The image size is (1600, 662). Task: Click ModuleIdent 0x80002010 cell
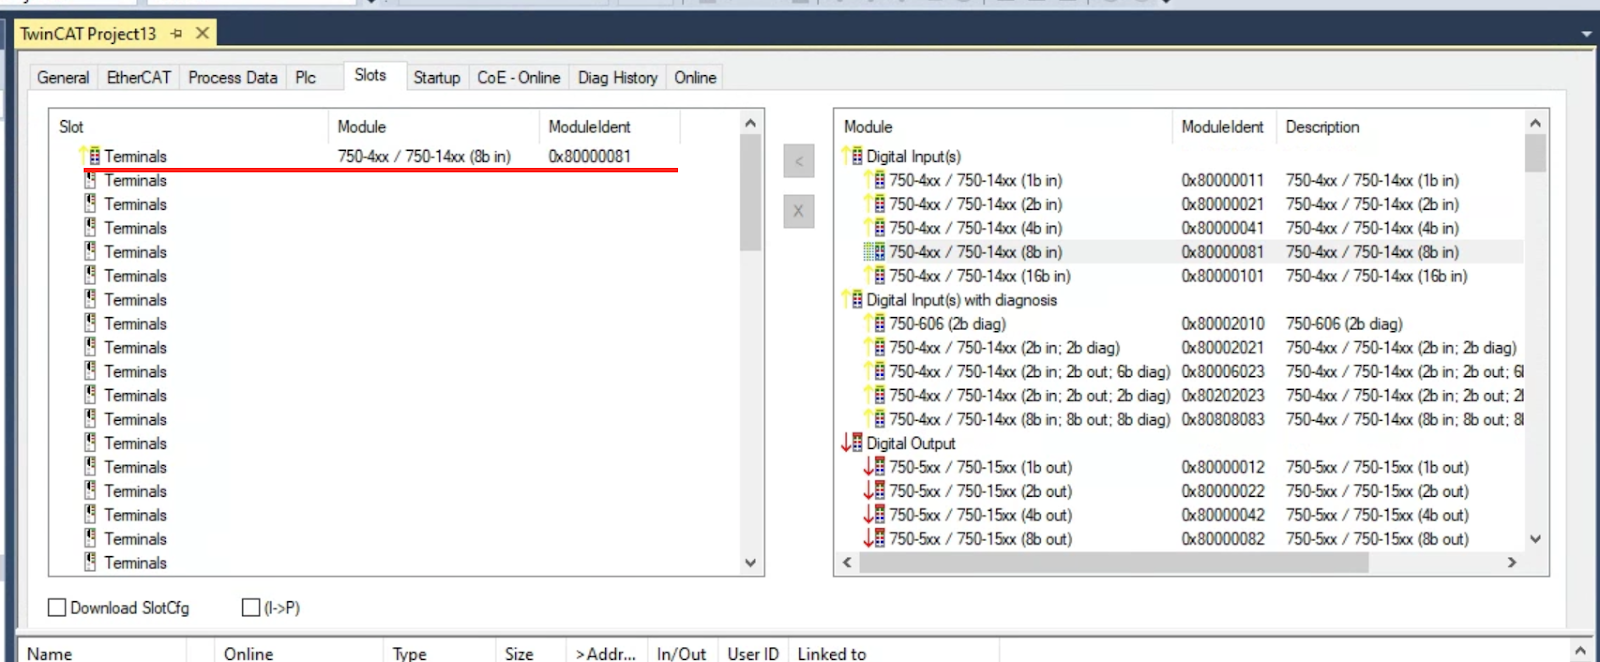coord(1223,324)
